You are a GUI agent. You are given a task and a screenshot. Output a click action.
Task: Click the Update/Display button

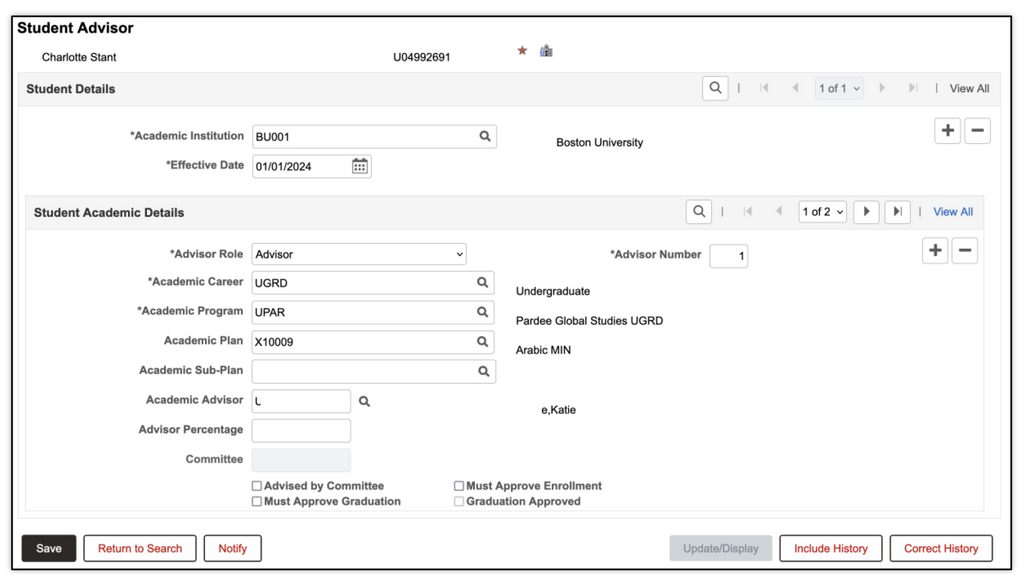coord(721,548)
